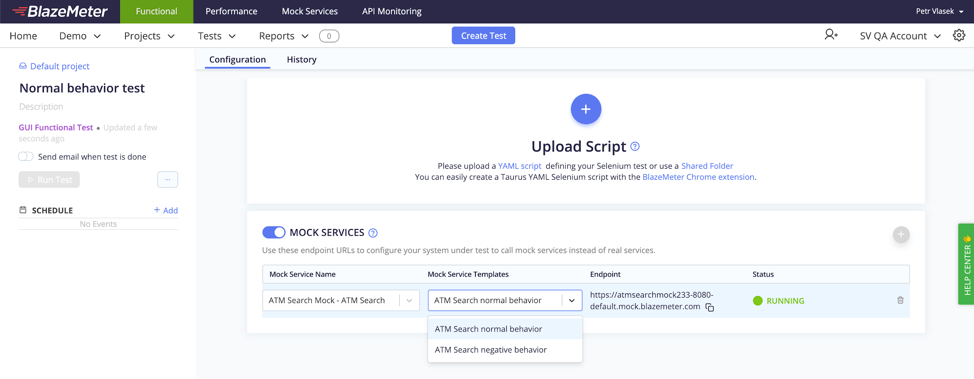Click the Mock Service Name column header
This screenshot has width=974, height=379.
pos(303,274)
